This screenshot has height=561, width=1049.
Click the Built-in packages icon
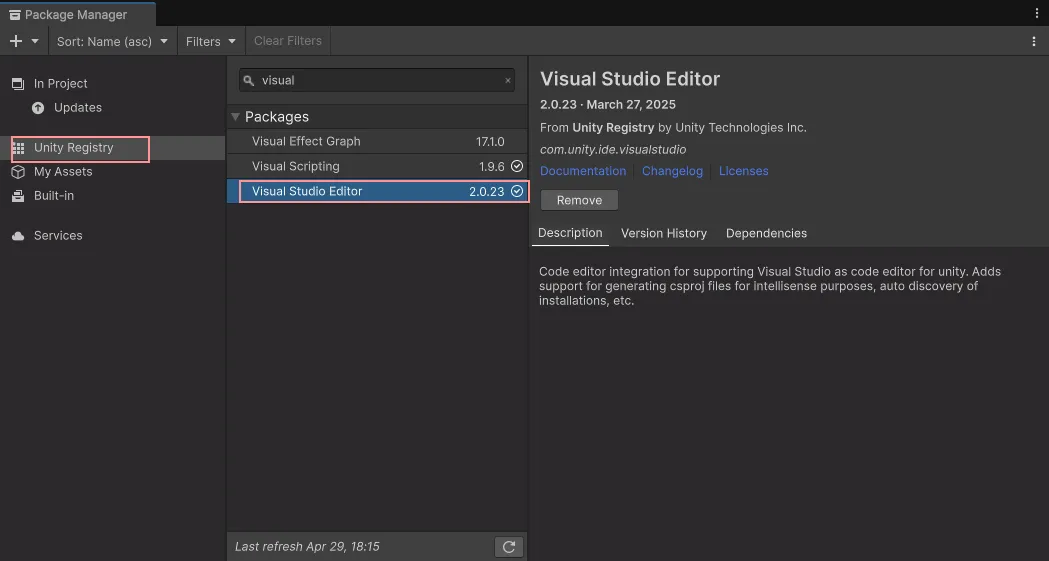pos(18,196)
